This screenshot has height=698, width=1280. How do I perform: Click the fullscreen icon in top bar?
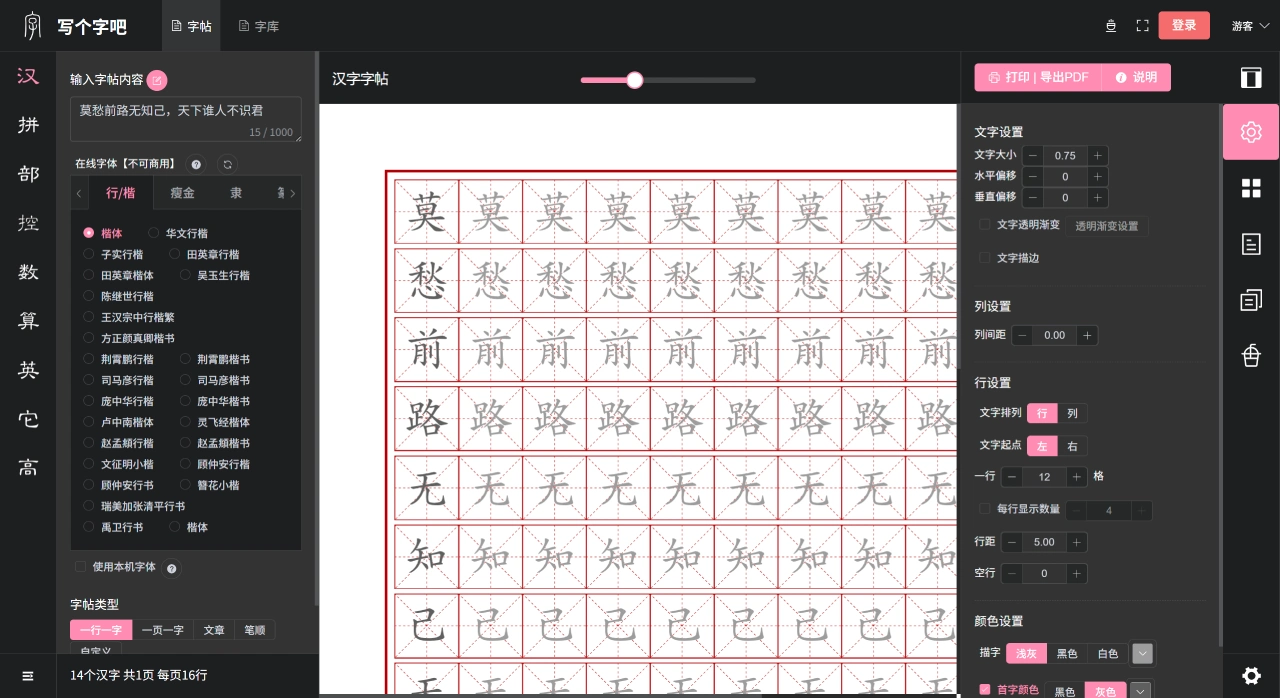(1143, 26)
